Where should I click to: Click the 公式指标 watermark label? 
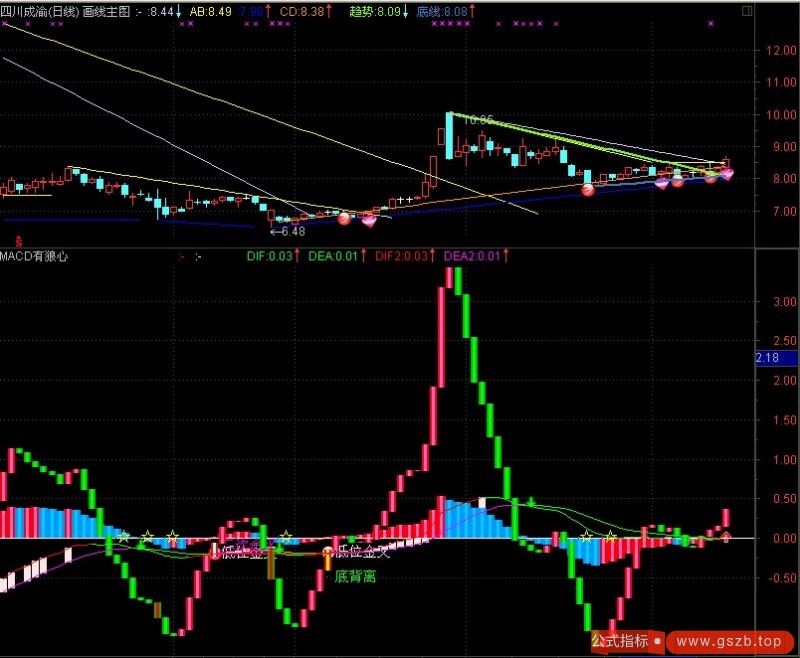pos(619,640)
